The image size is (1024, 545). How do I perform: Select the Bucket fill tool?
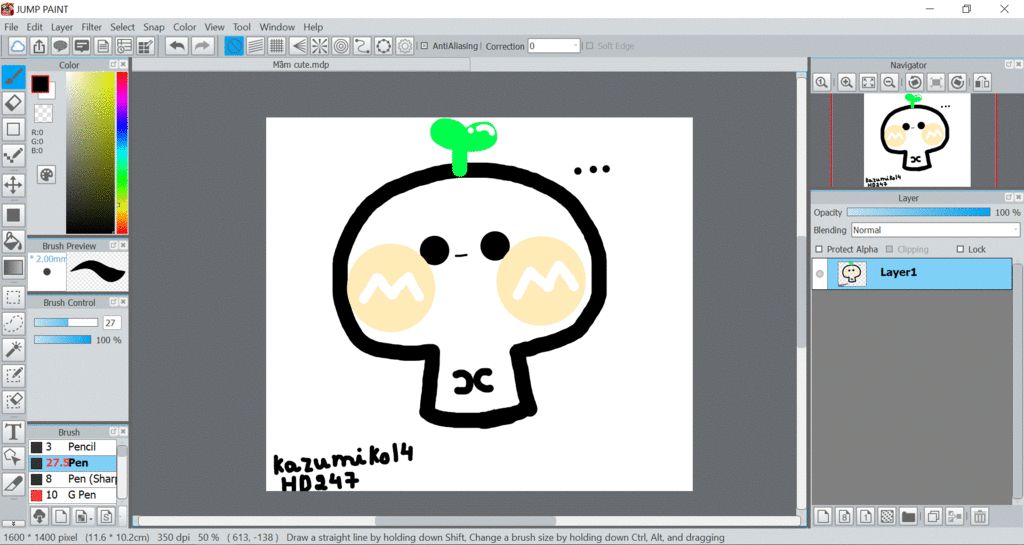coord(13,241)
